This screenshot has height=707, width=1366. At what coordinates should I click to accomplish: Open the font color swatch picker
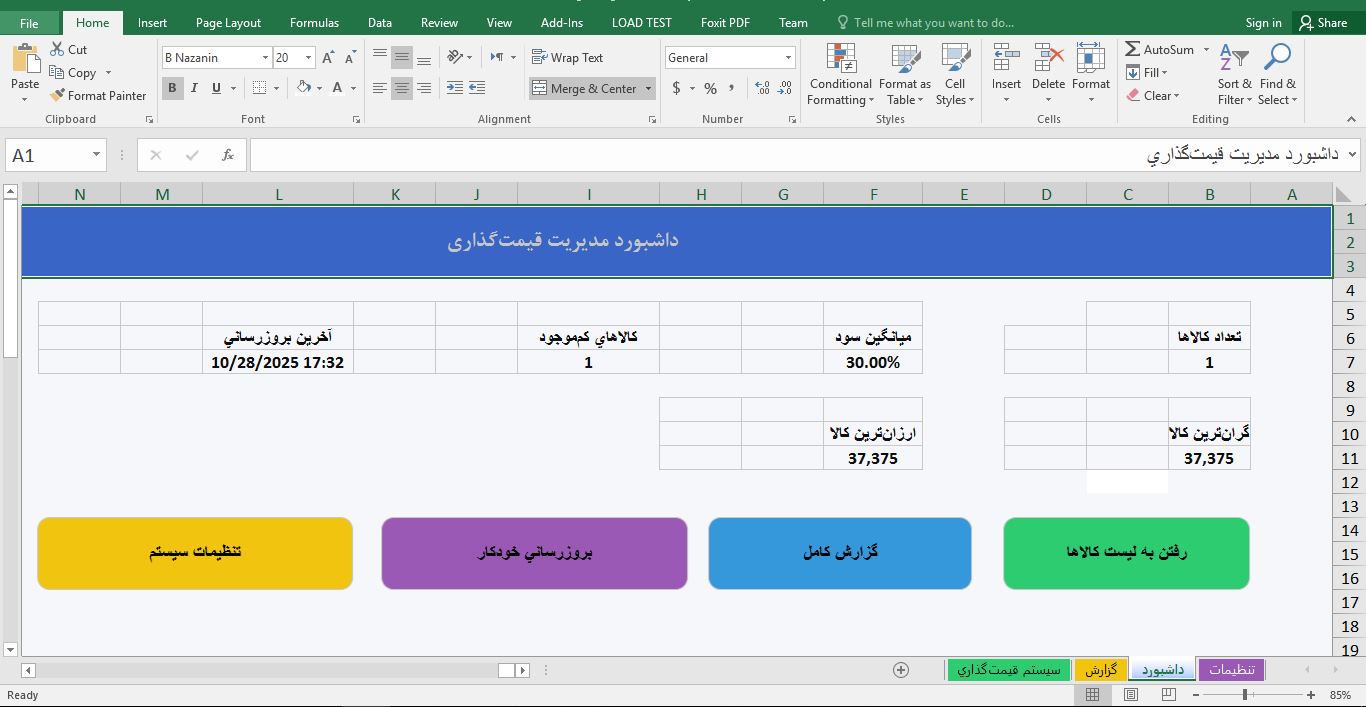coord(352,89)
